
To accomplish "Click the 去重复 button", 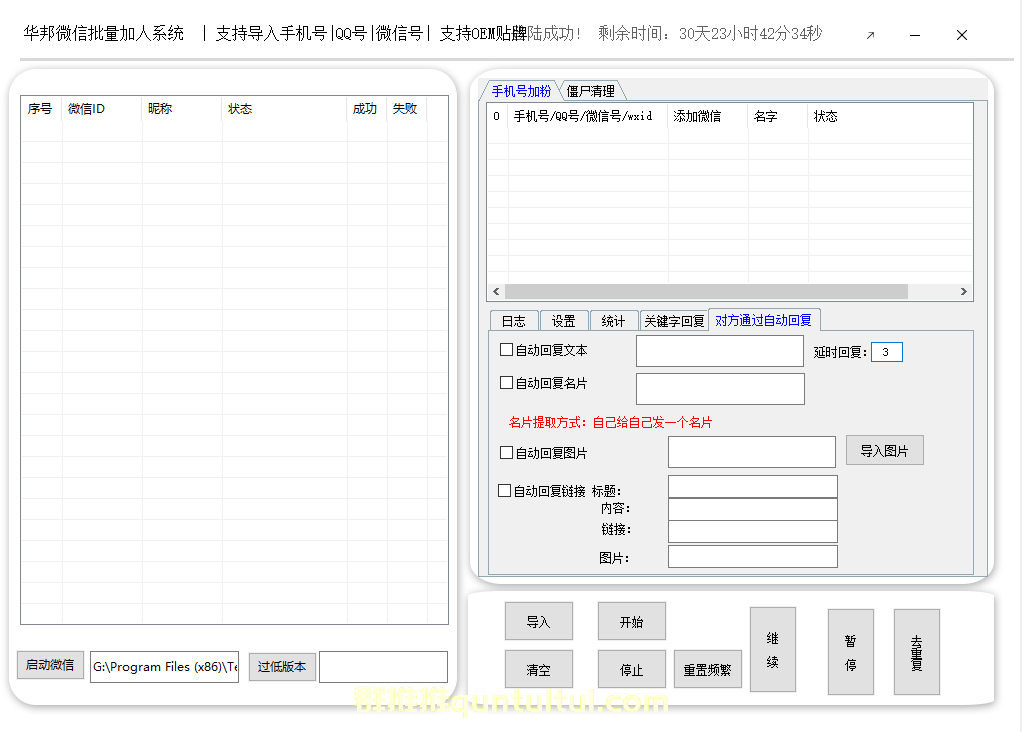I will tap(916, 652).
